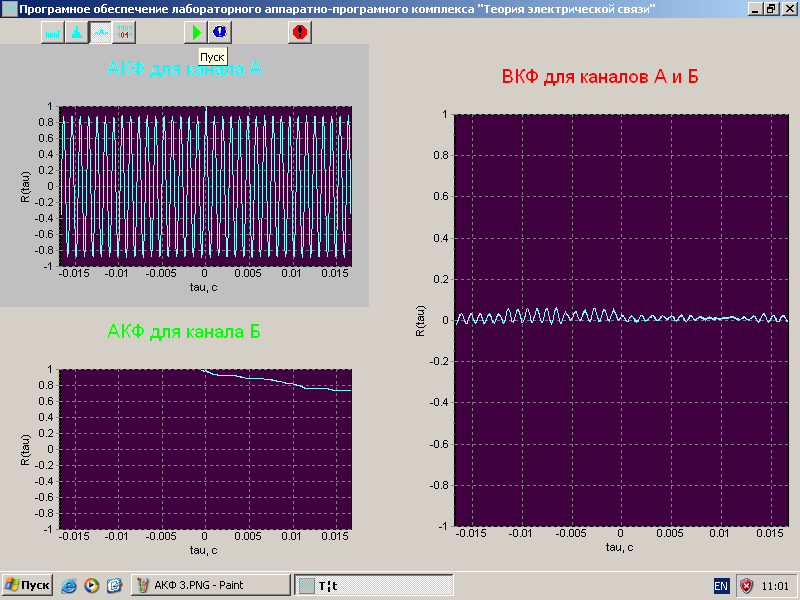Click the title 'ВКФ для каналов А и Б'
Viewport: 800px width, 600px height.
tap(600, 77)
